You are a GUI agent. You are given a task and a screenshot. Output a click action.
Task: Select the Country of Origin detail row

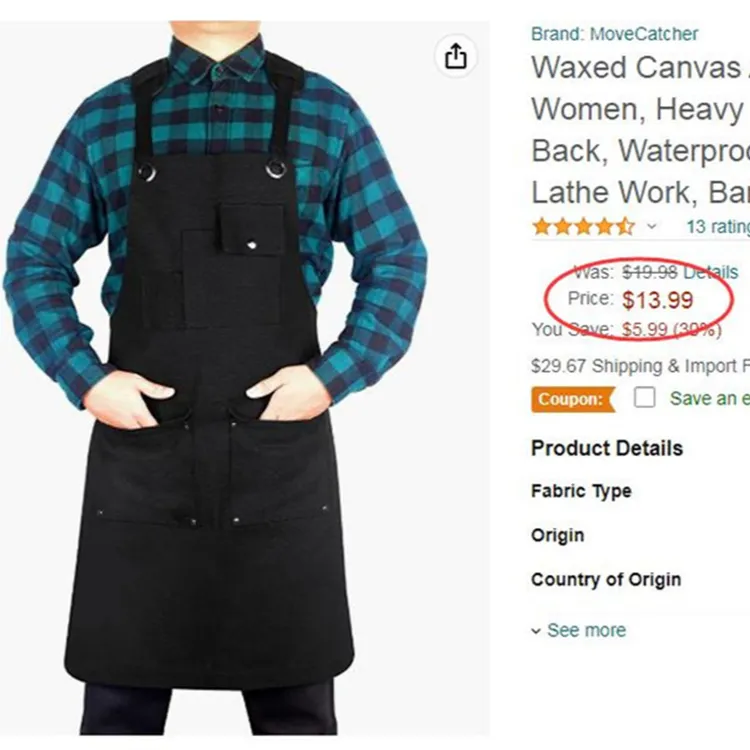tap(605, 579)
